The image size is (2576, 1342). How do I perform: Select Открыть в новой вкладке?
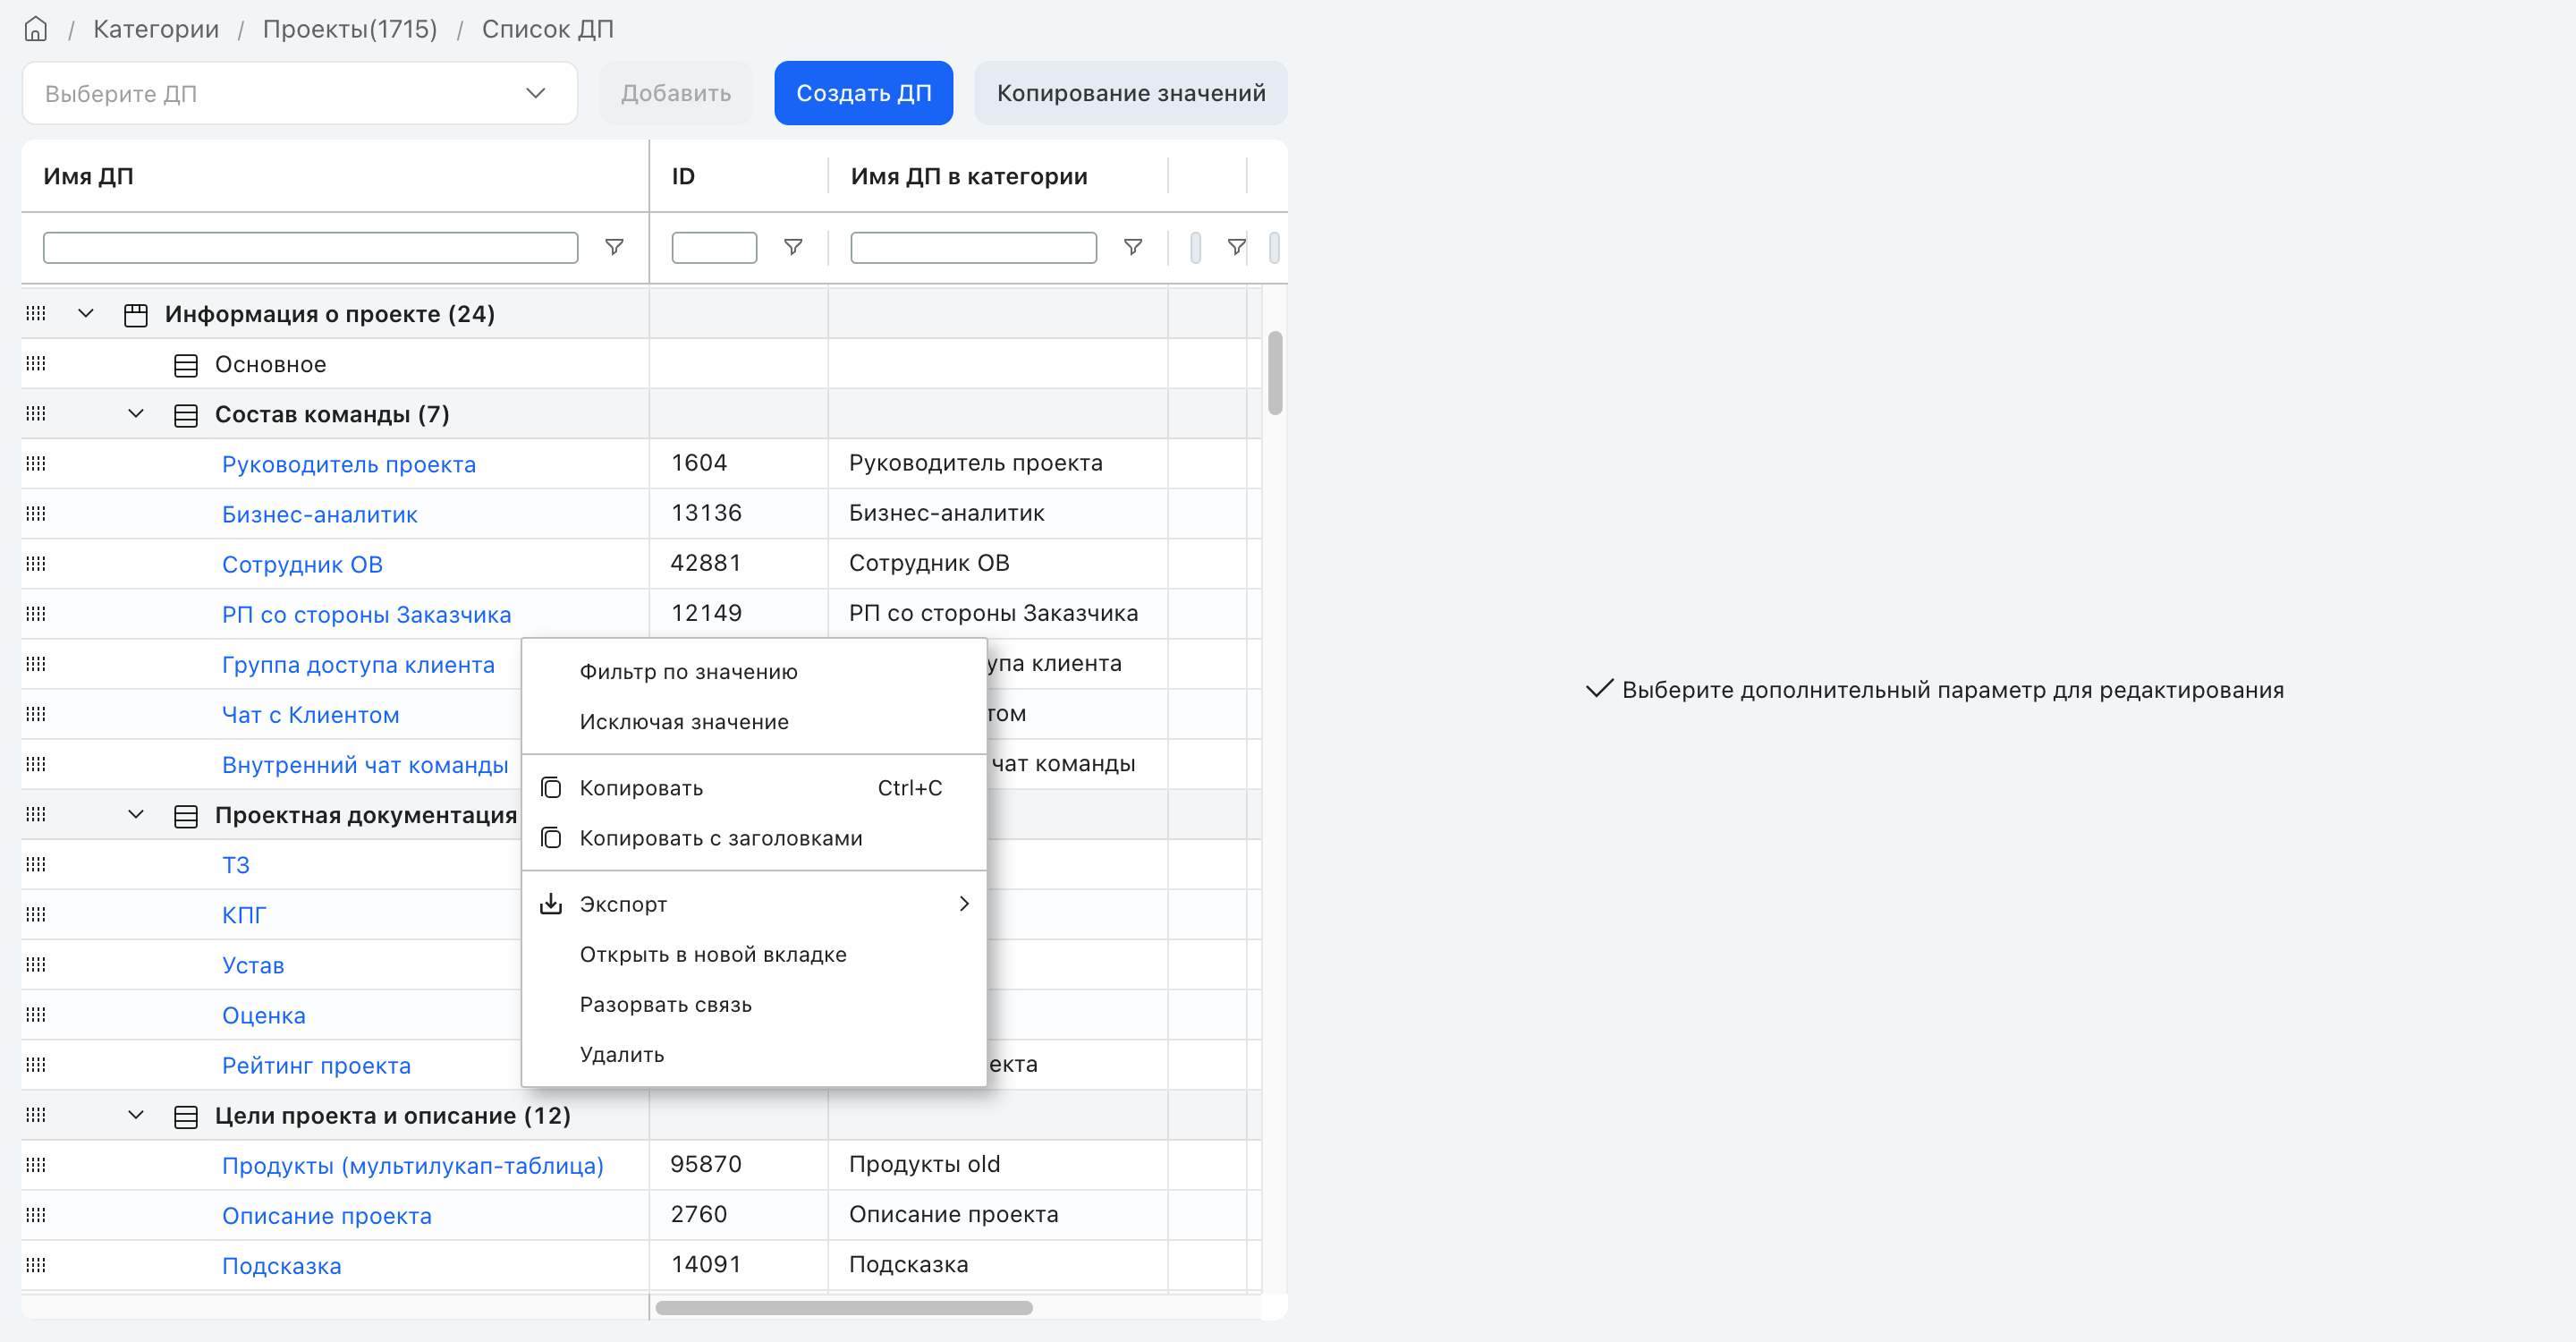pos(754,954)
